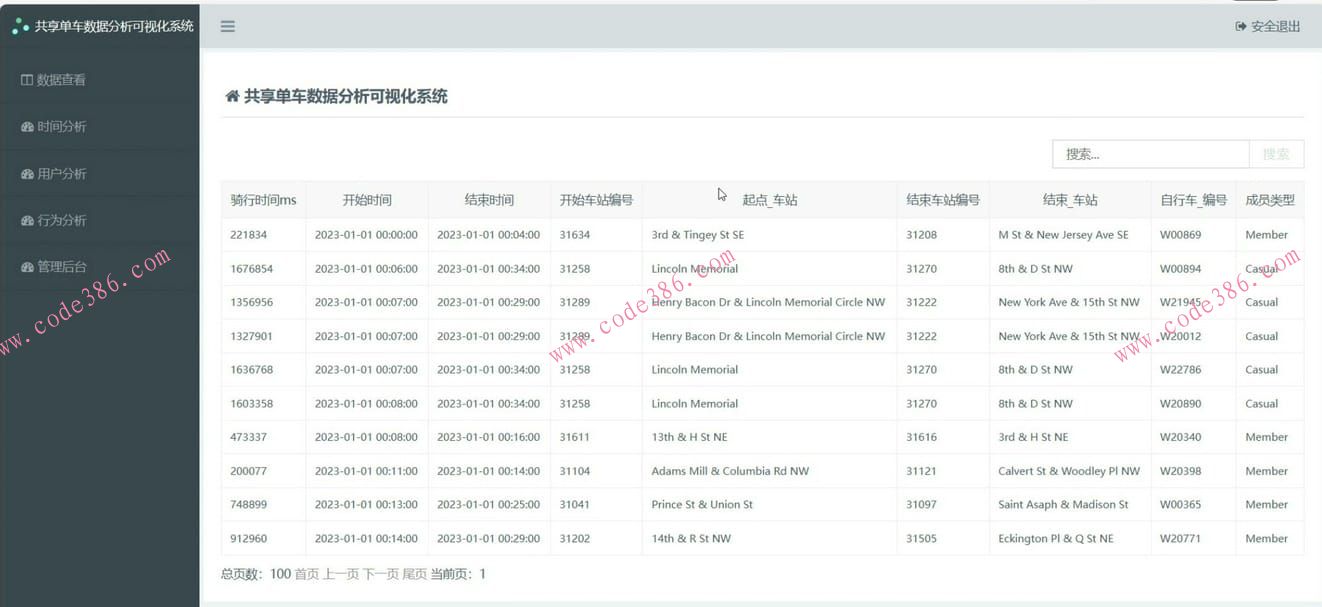
Task: Click the 骑行时间ms column header
Action: click(x=261, y=199)
